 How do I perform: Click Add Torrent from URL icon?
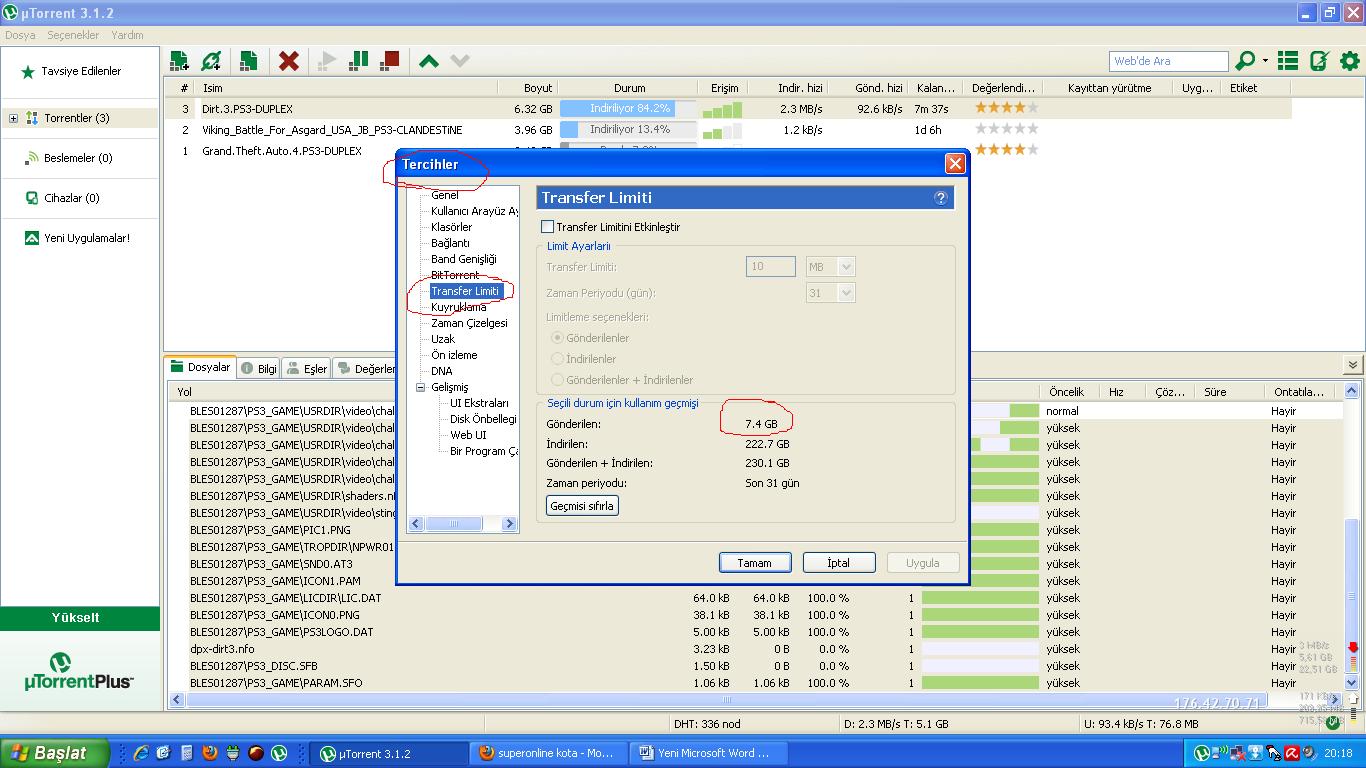(x=211, y=61)
